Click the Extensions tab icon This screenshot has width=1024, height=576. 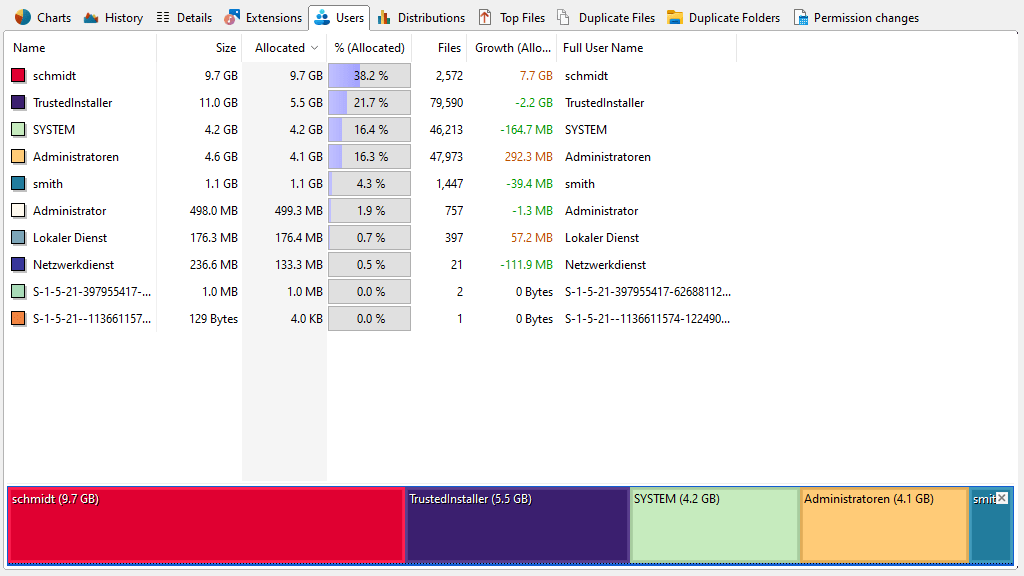tap(232, 17)
